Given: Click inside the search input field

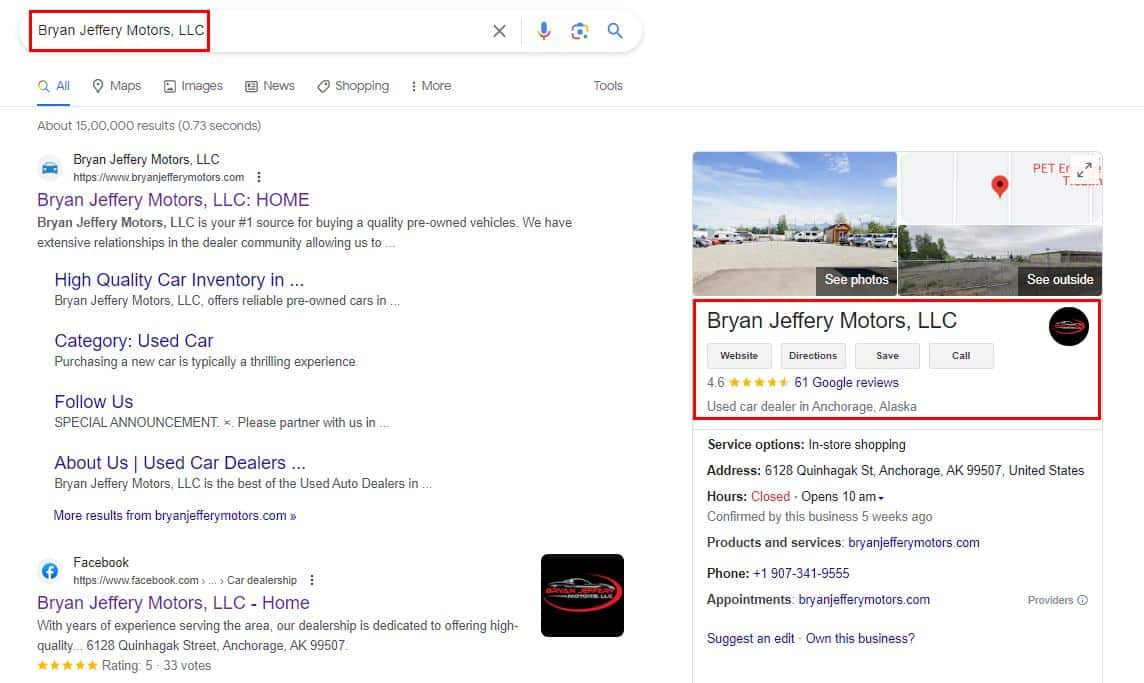Looking at the screenshot, I should [x=259, y=31].
